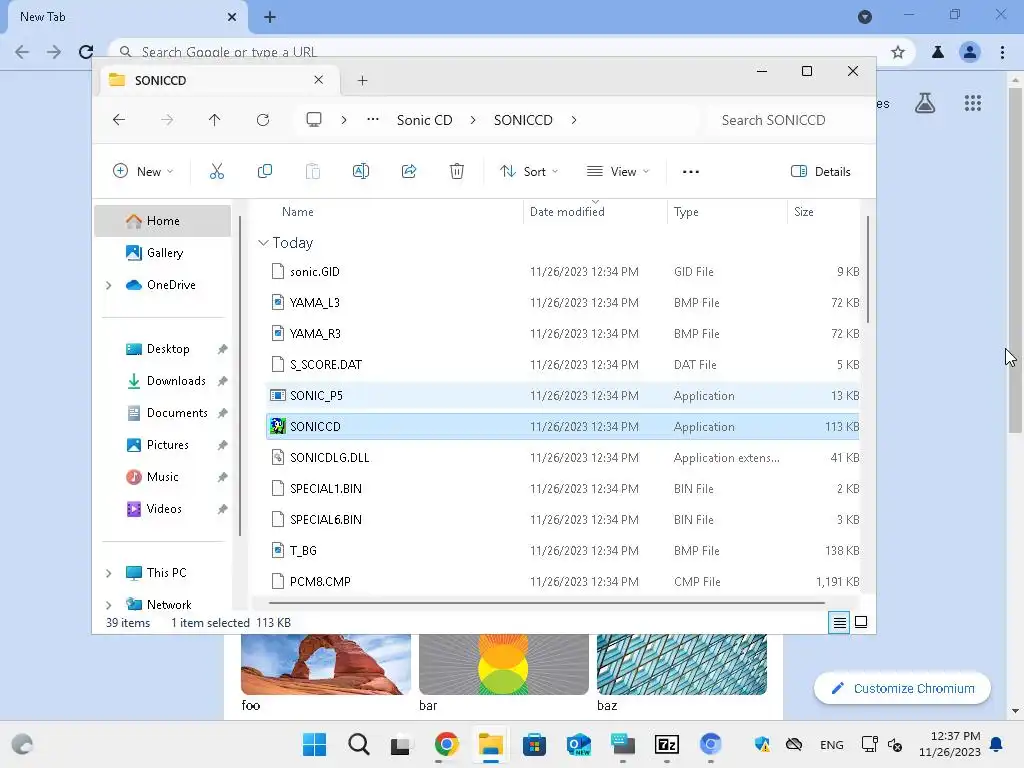Viewport: 1024px width, 768px height.
Task: Expand chevron after Sonic CD breadcrumb
Action: pos(473,120)
